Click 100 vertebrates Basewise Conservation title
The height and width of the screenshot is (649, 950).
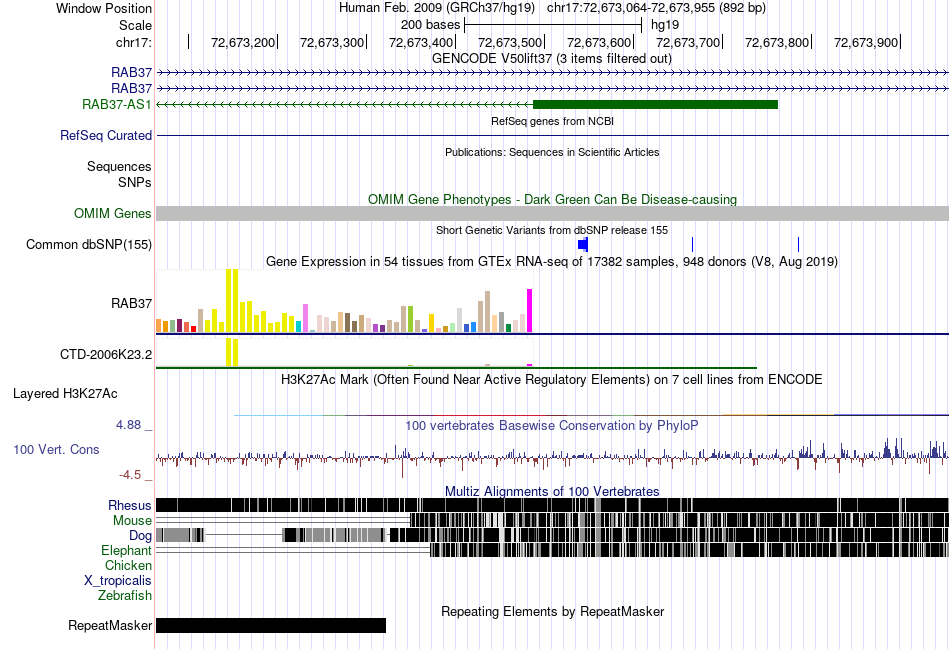point(552,425)
